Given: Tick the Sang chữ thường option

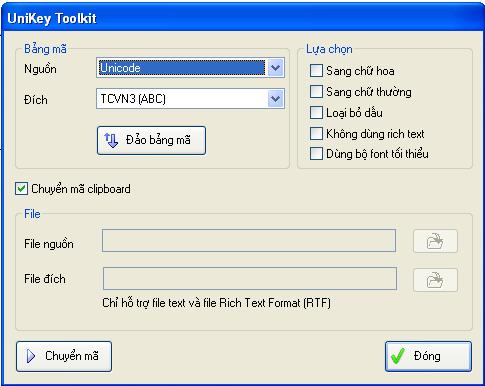Looking at the screenshot, I should (x=316, y=91).
